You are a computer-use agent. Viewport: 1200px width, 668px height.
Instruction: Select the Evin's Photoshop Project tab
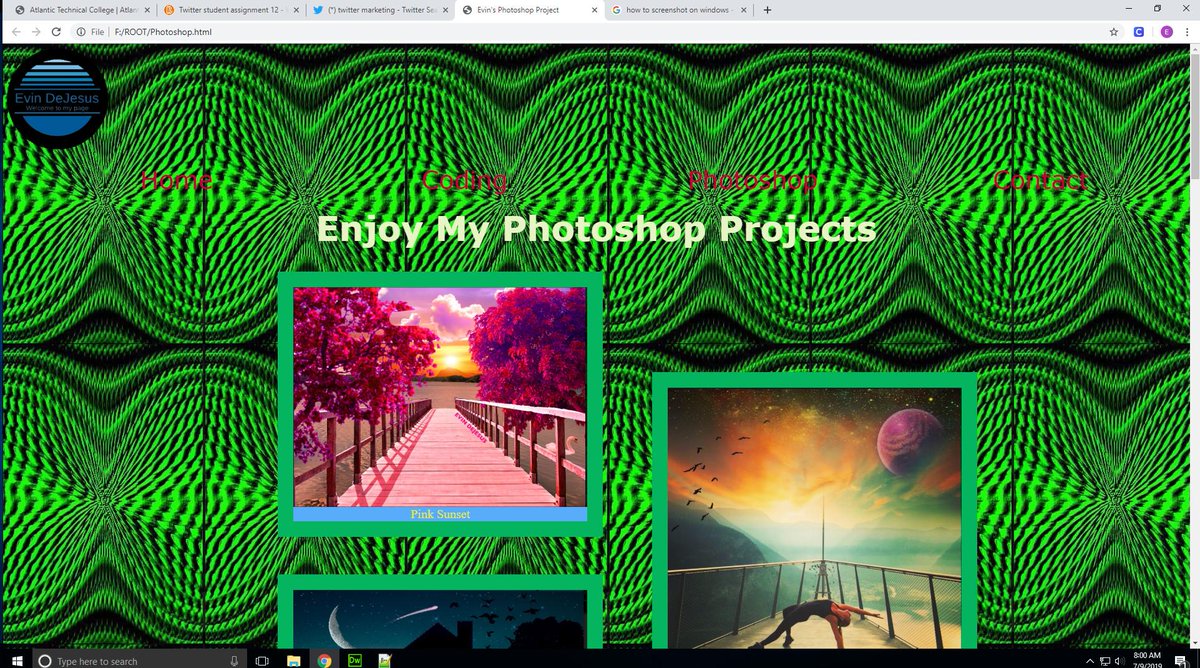pyautogui.click(x=530, y=10)
